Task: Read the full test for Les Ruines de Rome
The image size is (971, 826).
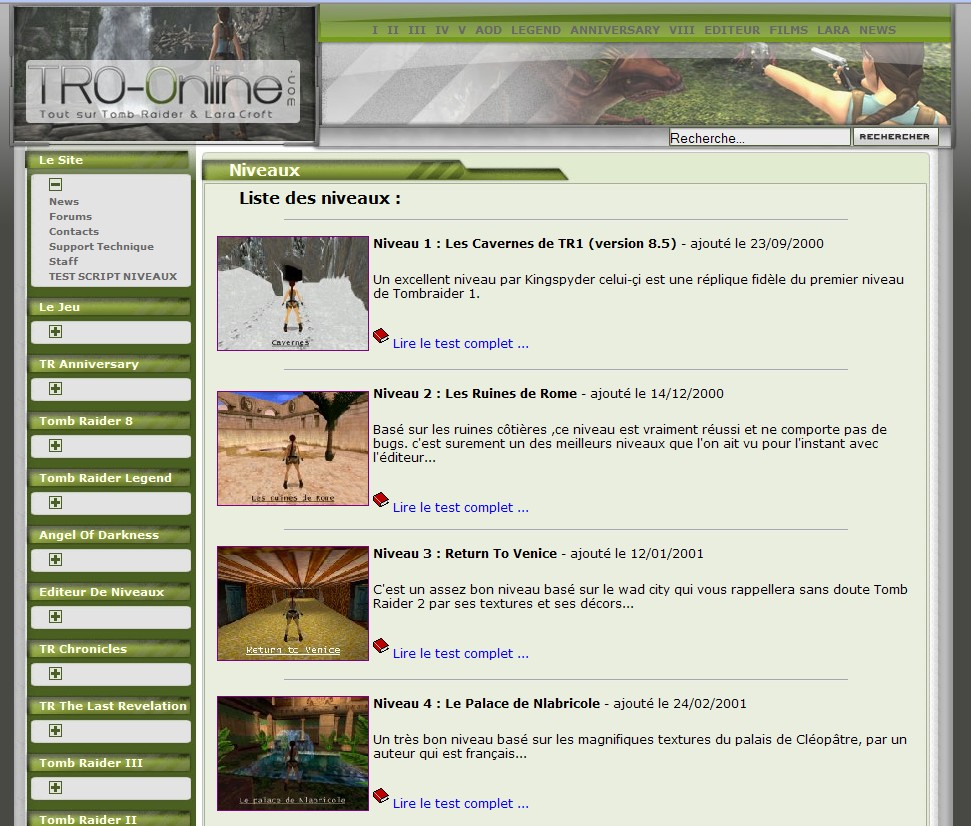Action: coord(461,508)
